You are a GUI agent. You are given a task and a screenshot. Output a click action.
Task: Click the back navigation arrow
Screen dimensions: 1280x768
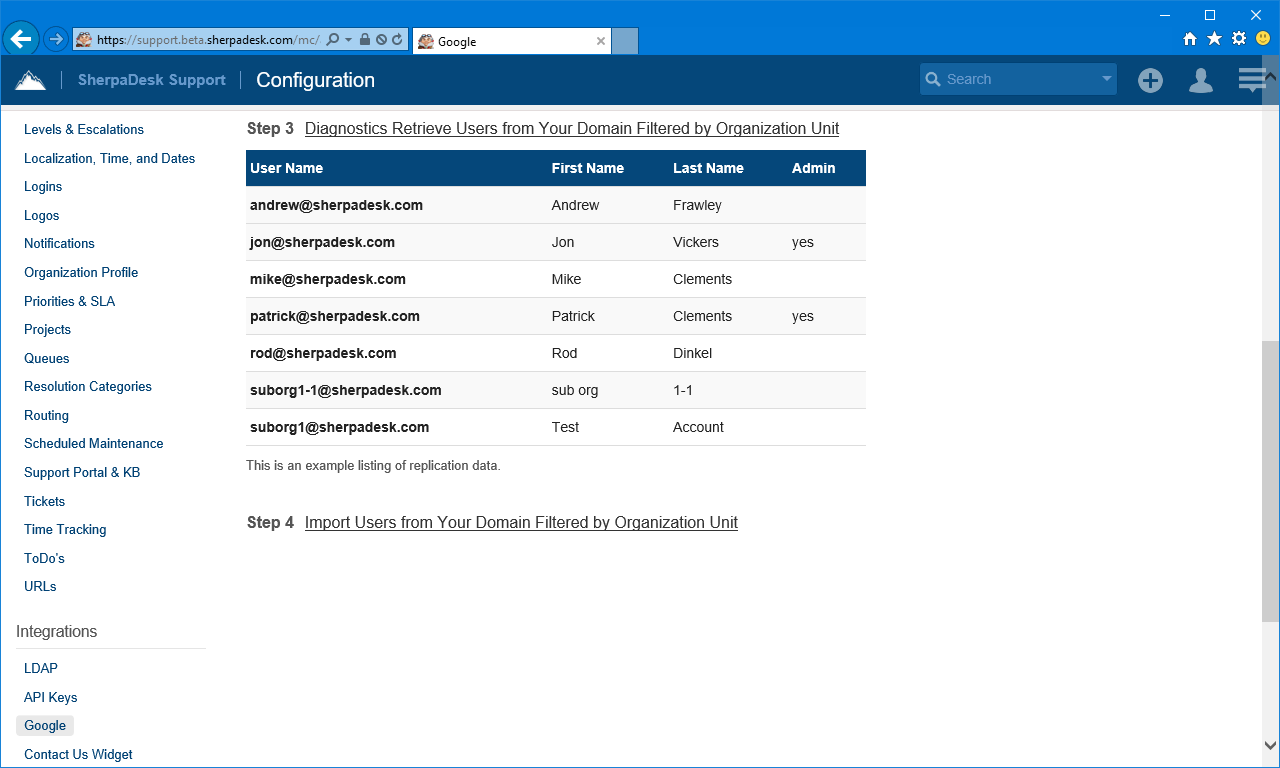tap(21, 37)
